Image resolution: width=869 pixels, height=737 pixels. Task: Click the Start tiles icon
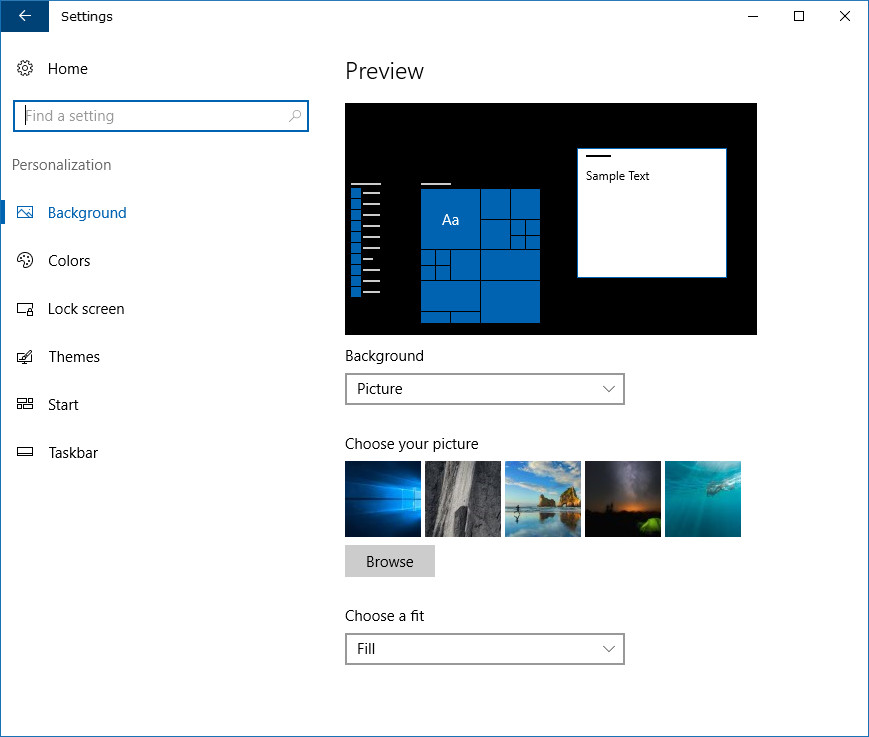25,404
